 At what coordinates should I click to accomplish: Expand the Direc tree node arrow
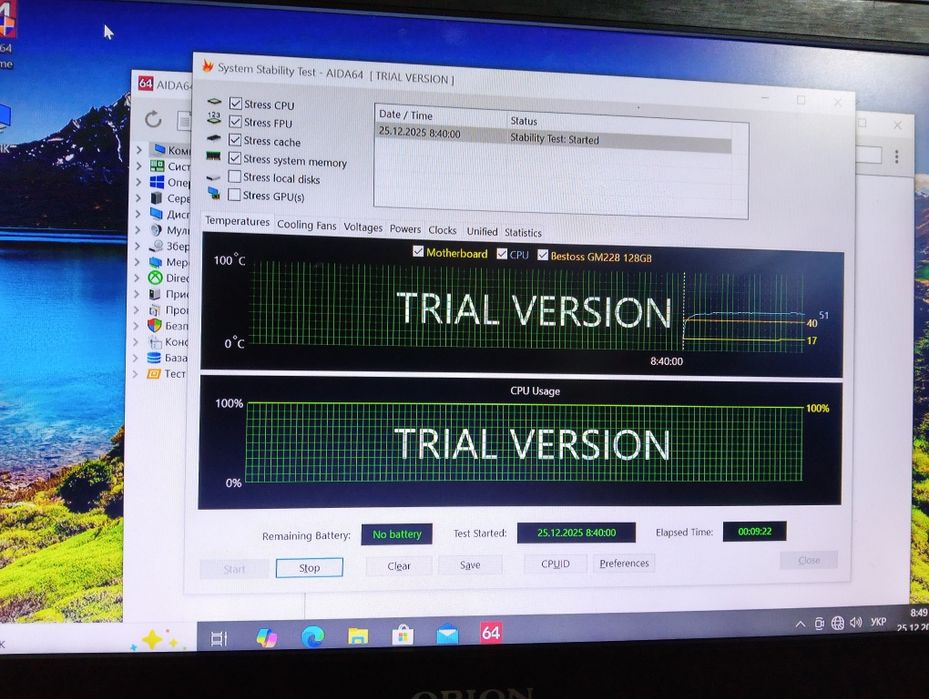[x=137, y=278]
